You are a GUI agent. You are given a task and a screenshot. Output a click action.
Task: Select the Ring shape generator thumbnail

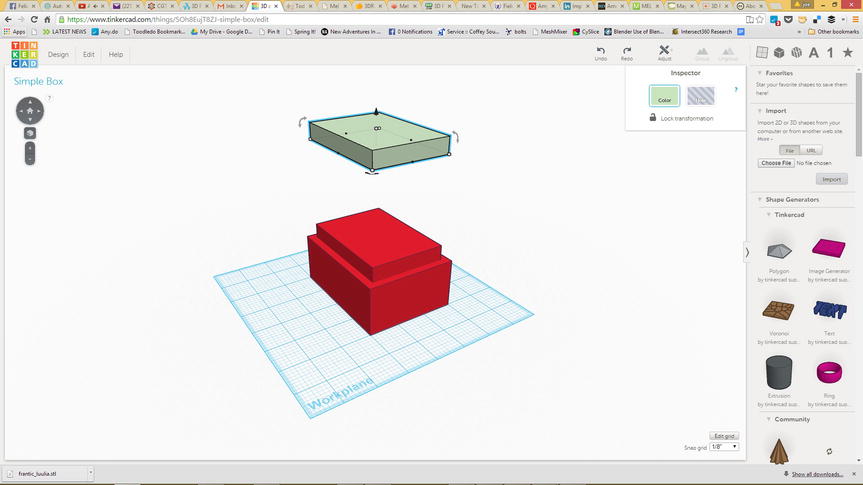click(829, 373)
